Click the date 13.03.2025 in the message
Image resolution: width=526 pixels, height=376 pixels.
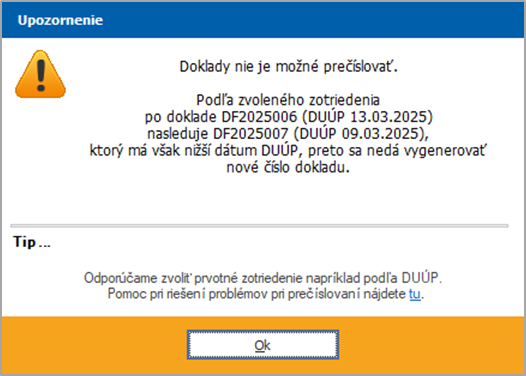tap(388, 117)
